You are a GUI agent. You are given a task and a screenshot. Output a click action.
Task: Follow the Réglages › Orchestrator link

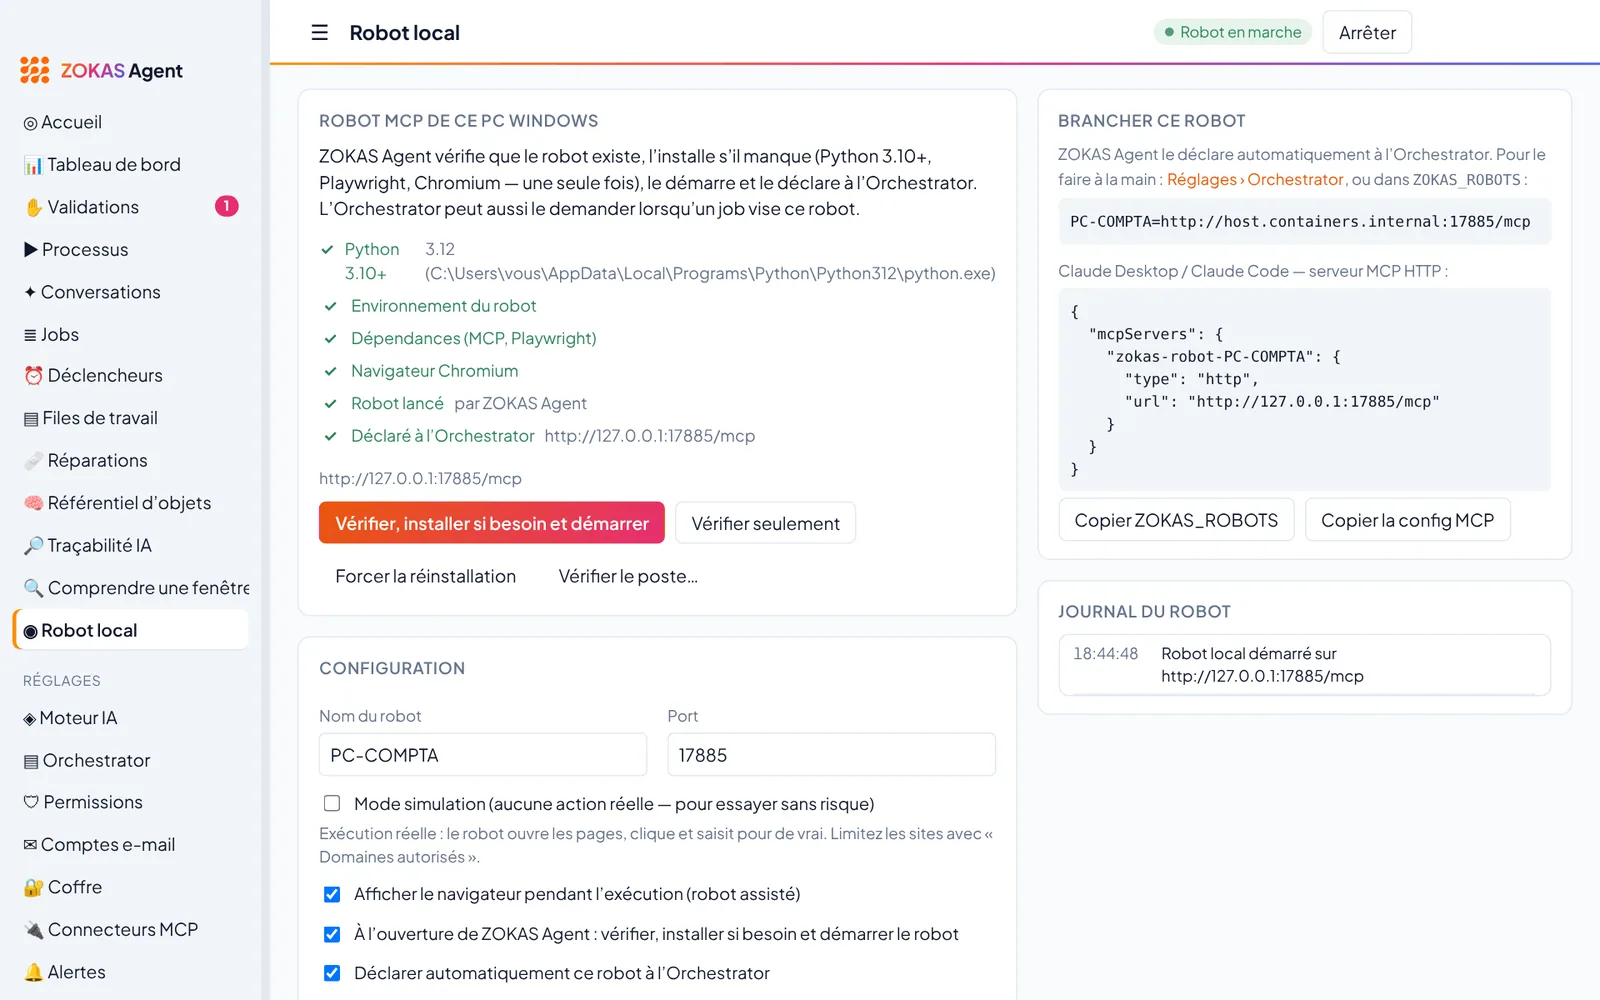pos(1255,180)
